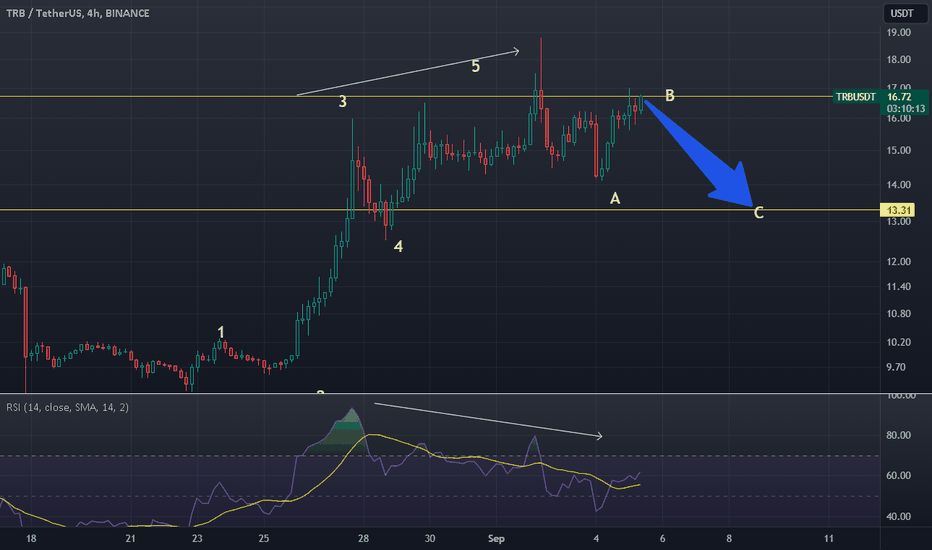Click the wave label 4

point(398,246)
